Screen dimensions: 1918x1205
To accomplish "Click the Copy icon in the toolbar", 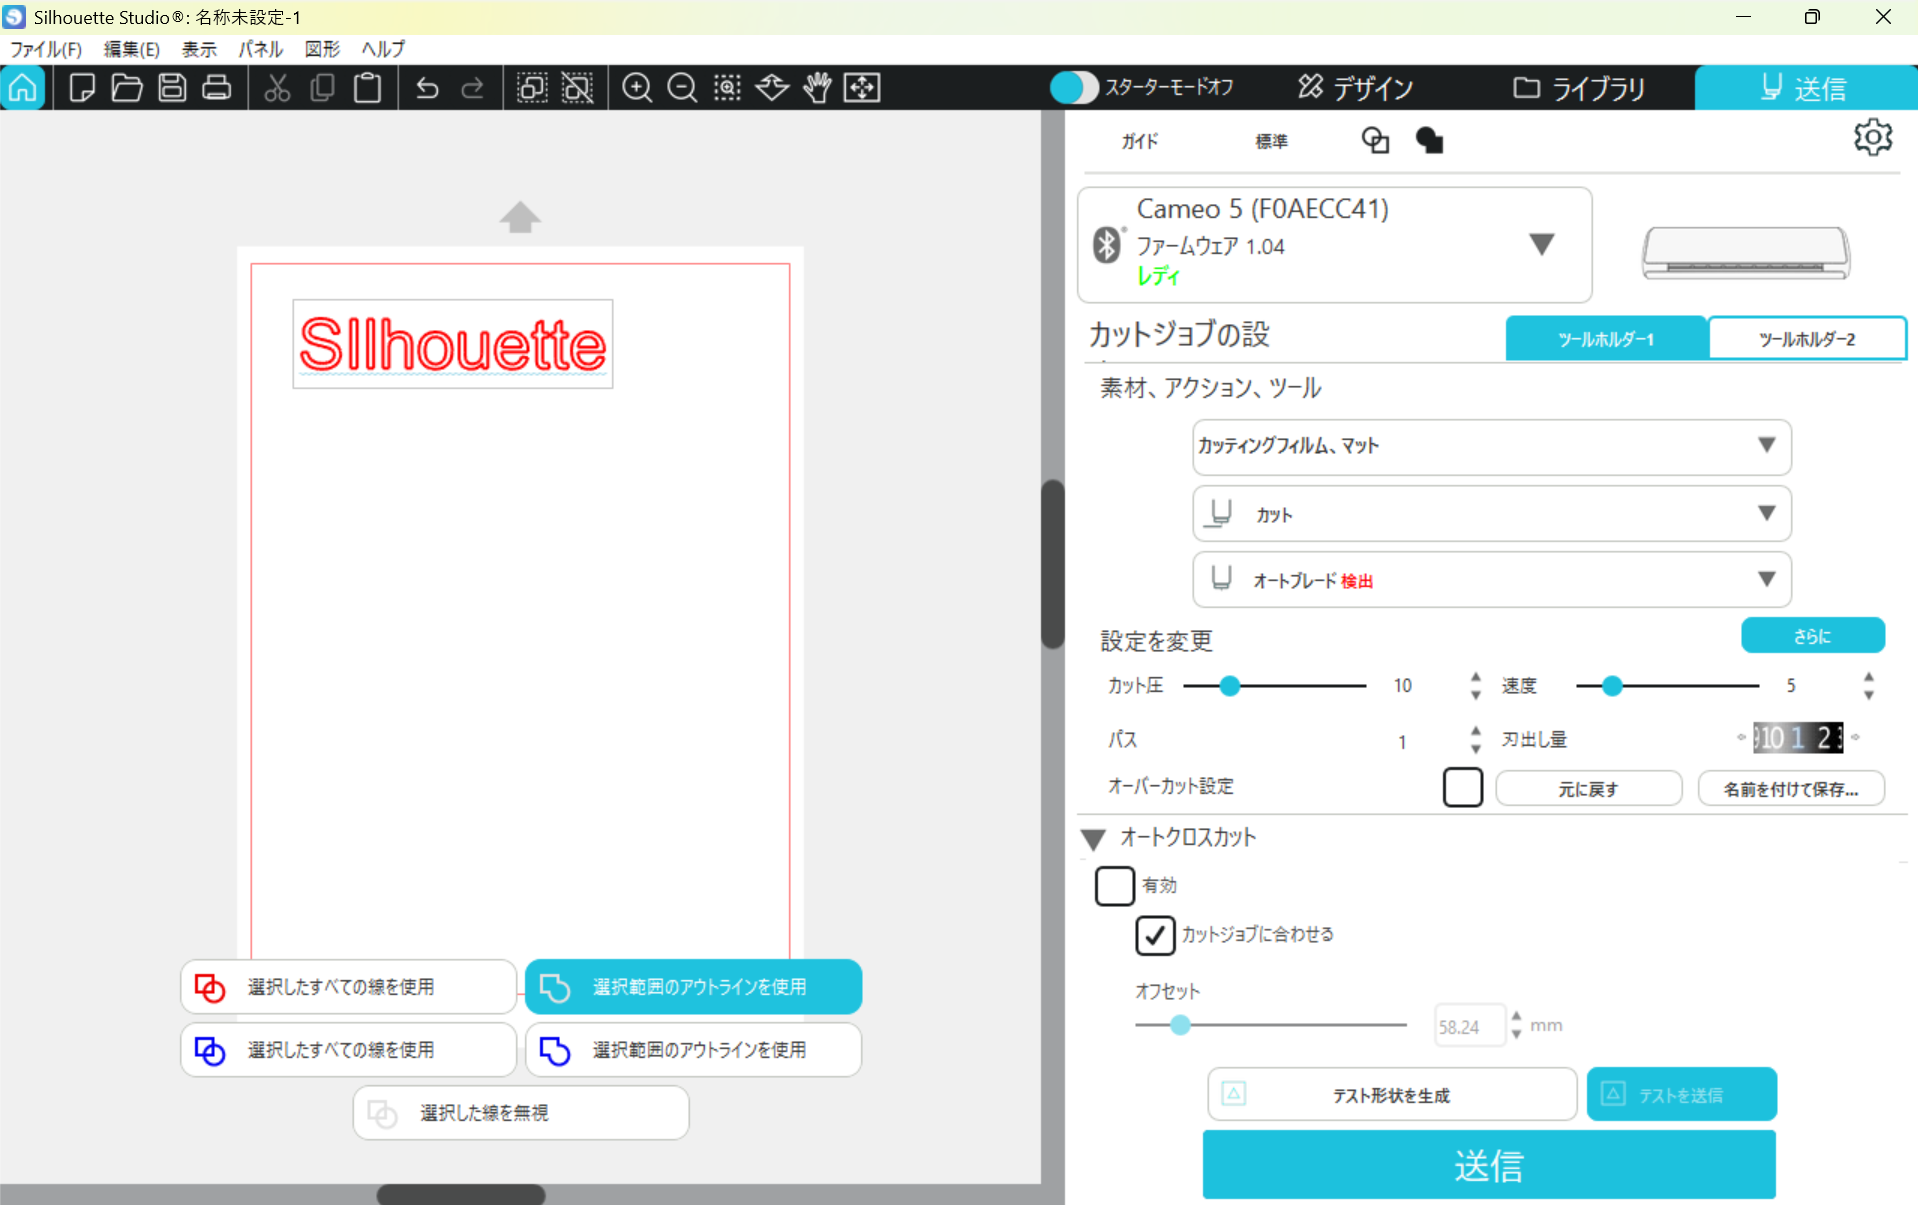I will coord(322,88).
